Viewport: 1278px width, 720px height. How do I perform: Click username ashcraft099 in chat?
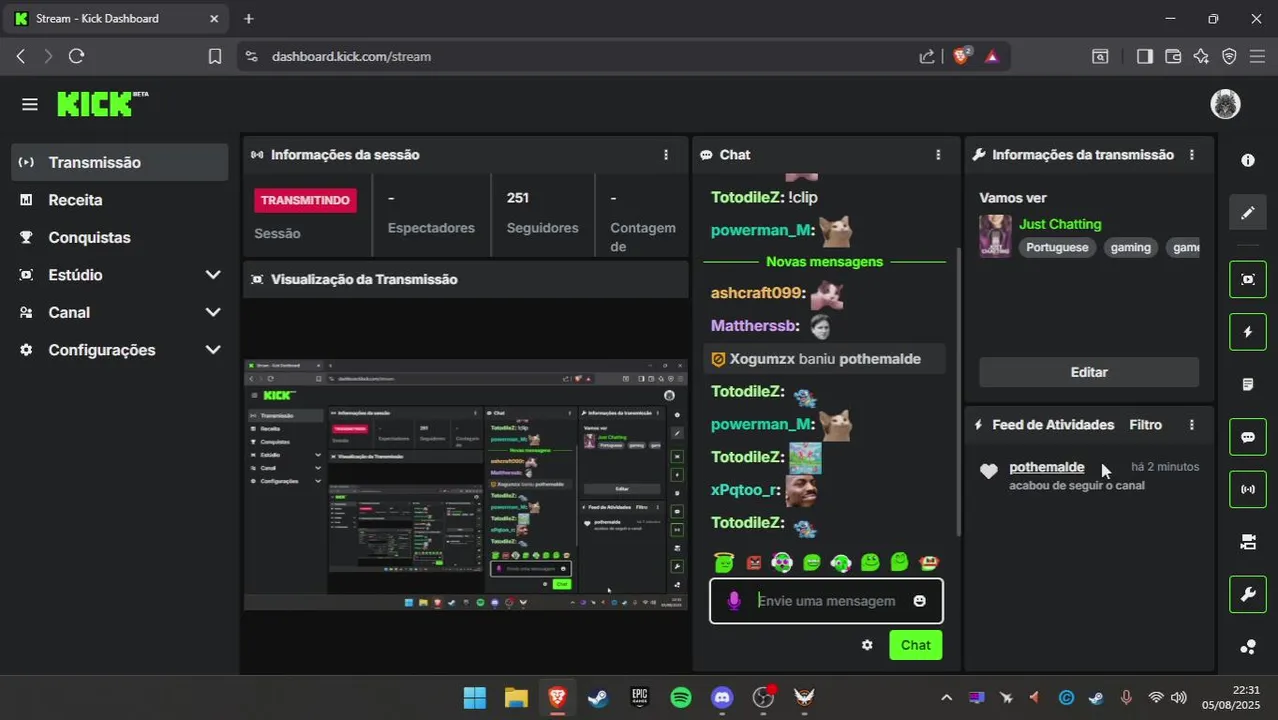(x=758, y=293)
